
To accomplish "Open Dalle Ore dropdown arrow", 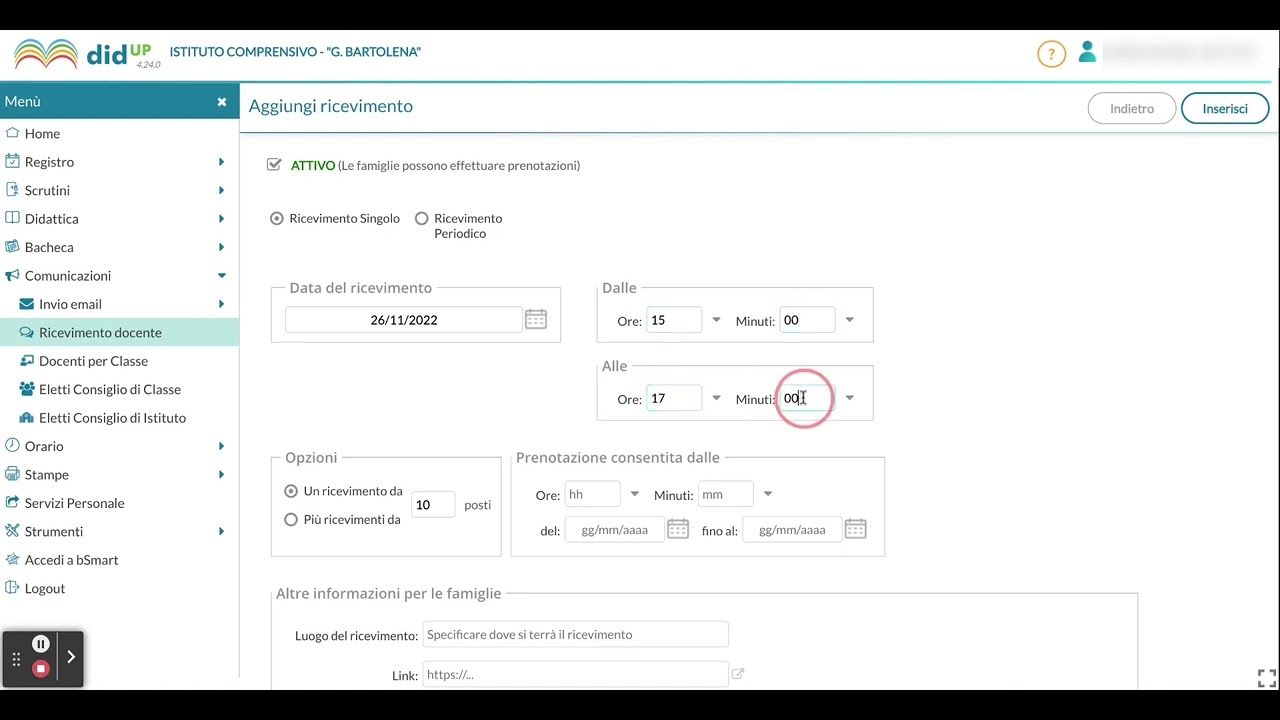I will tap(716, 320).
